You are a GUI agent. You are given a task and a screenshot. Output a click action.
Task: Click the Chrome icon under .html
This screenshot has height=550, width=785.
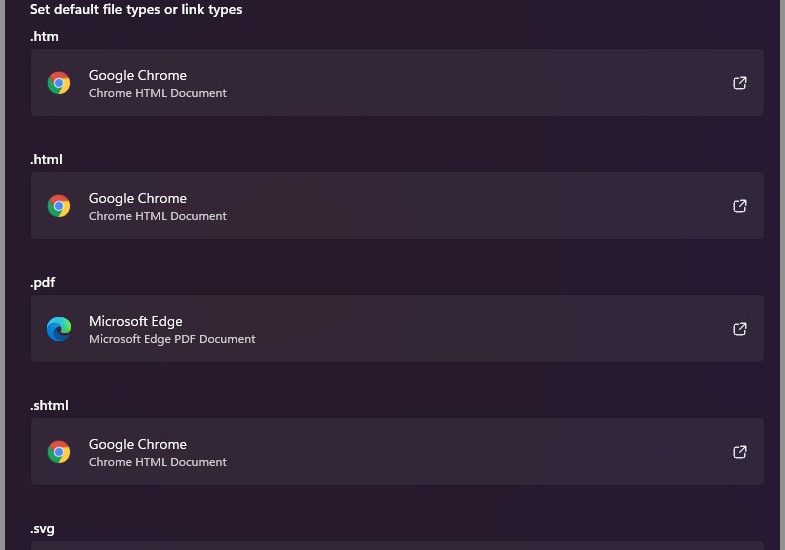pyautogui.click(x=59, y=206)
